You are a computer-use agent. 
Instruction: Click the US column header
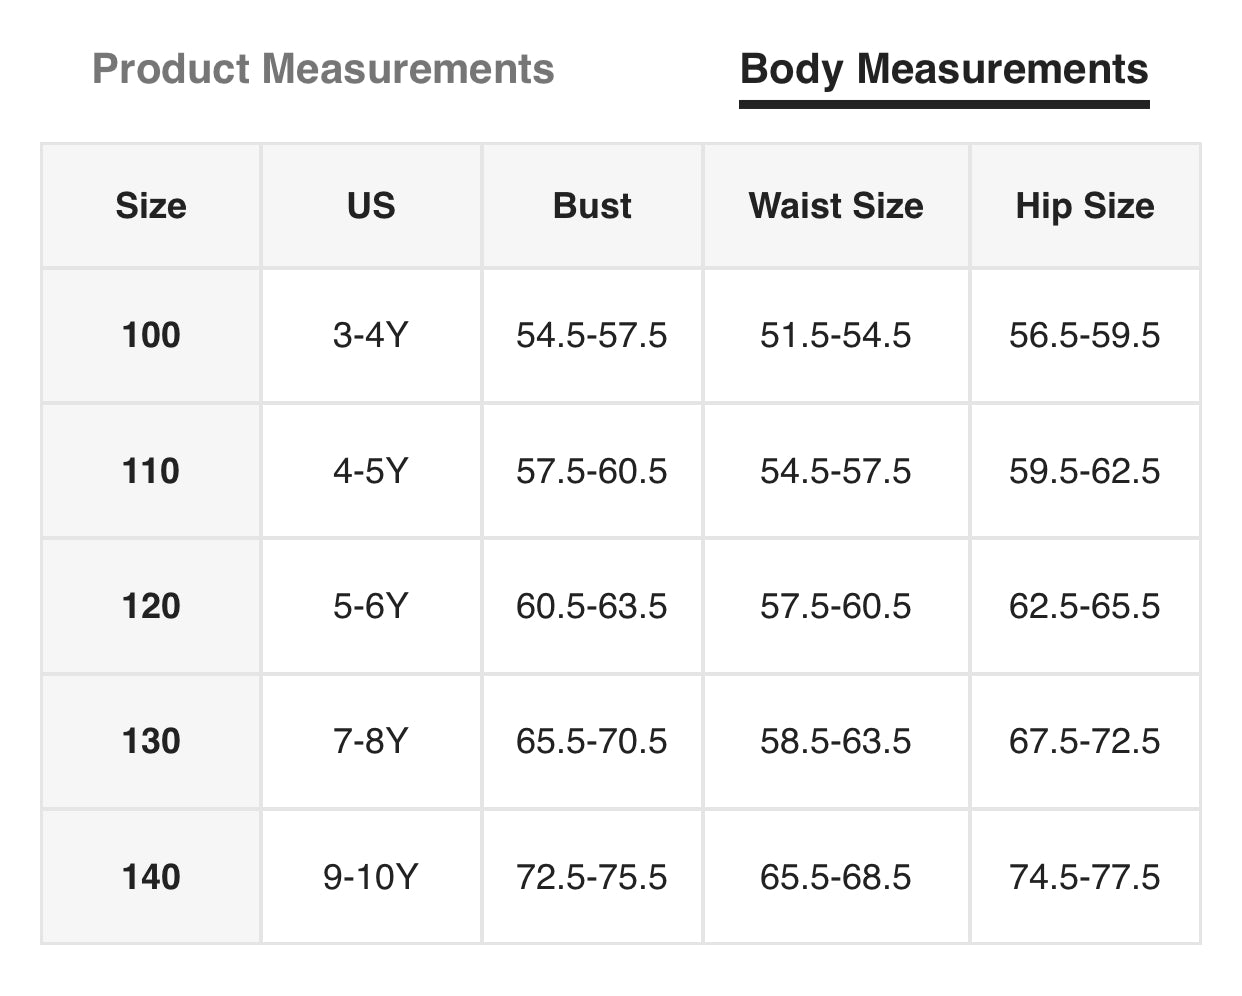371,206
